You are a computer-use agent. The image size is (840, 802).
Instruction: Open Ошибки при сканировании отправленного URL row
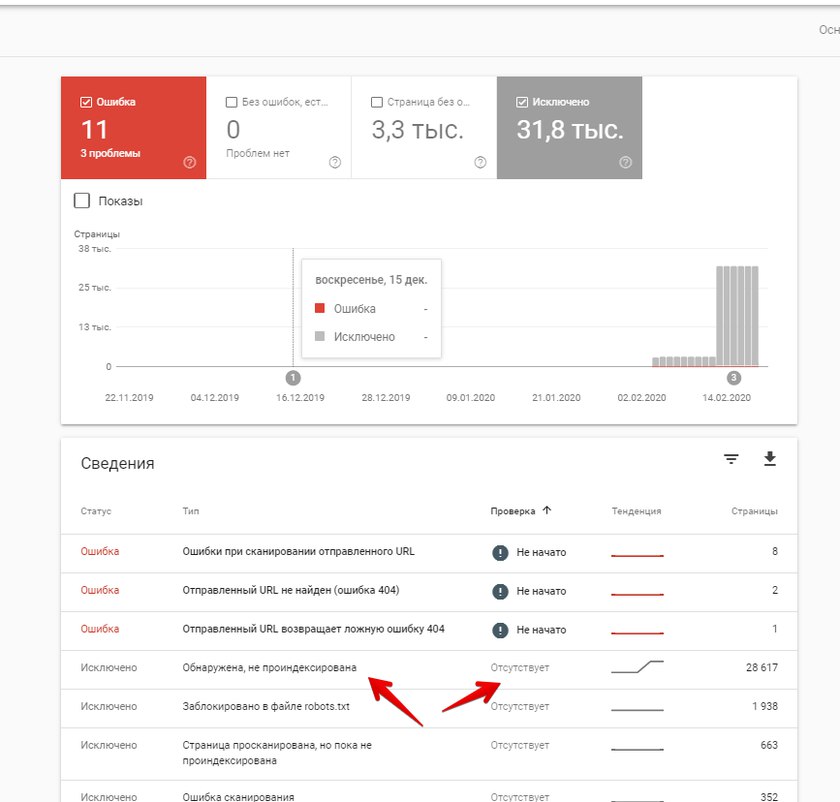click(429, 553)
